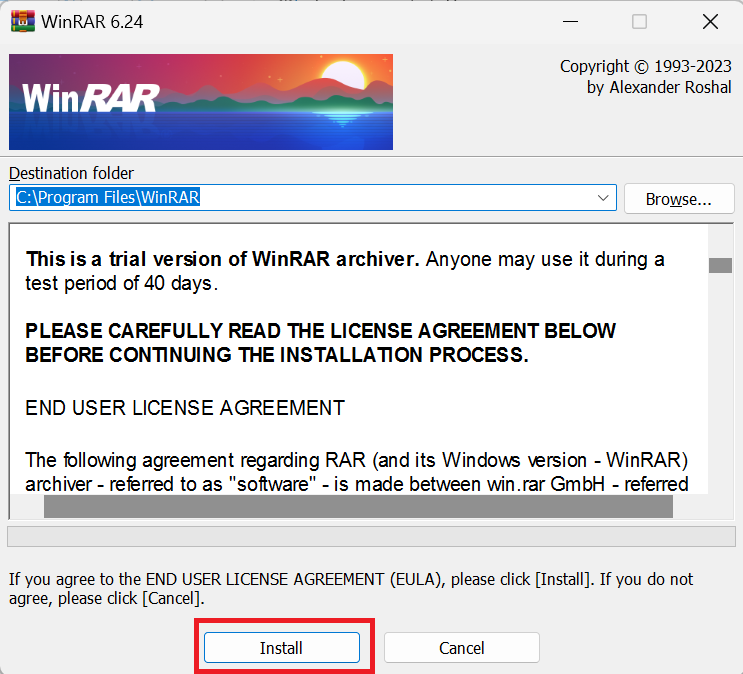Click the Destination folder label
Screen dimensions: 743x674
click(71, 173)
